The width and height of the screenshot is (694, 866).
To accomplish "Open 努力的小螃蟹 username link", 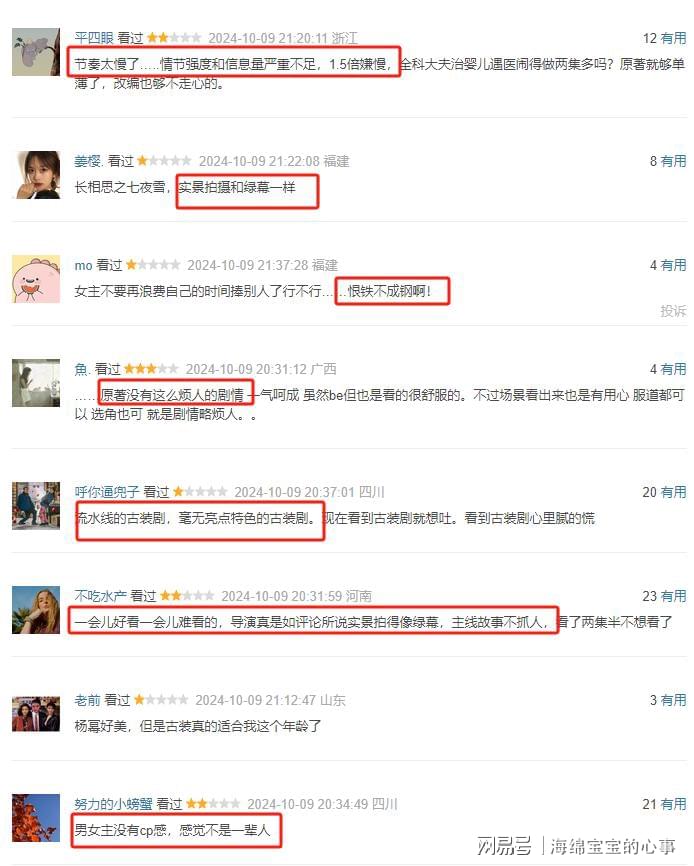I will (x=113, y=805).
